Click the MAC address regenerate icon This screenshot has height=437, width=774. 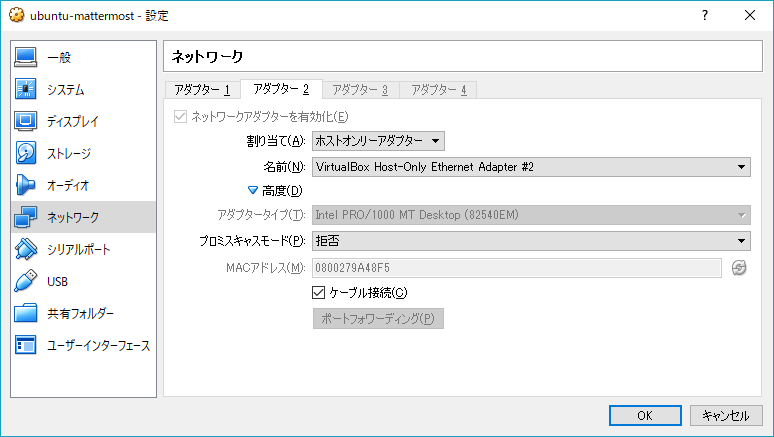tap(739, 268)
